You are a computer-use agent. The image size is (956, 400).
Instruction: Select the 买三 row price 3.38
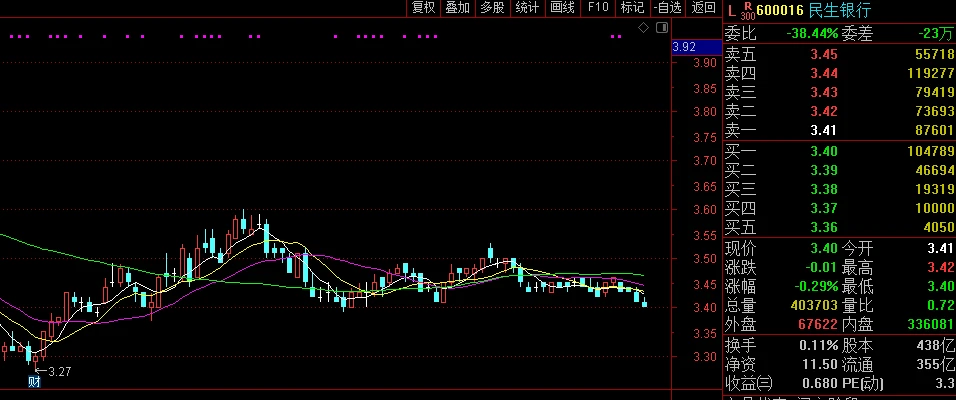[x=824, y=189]
